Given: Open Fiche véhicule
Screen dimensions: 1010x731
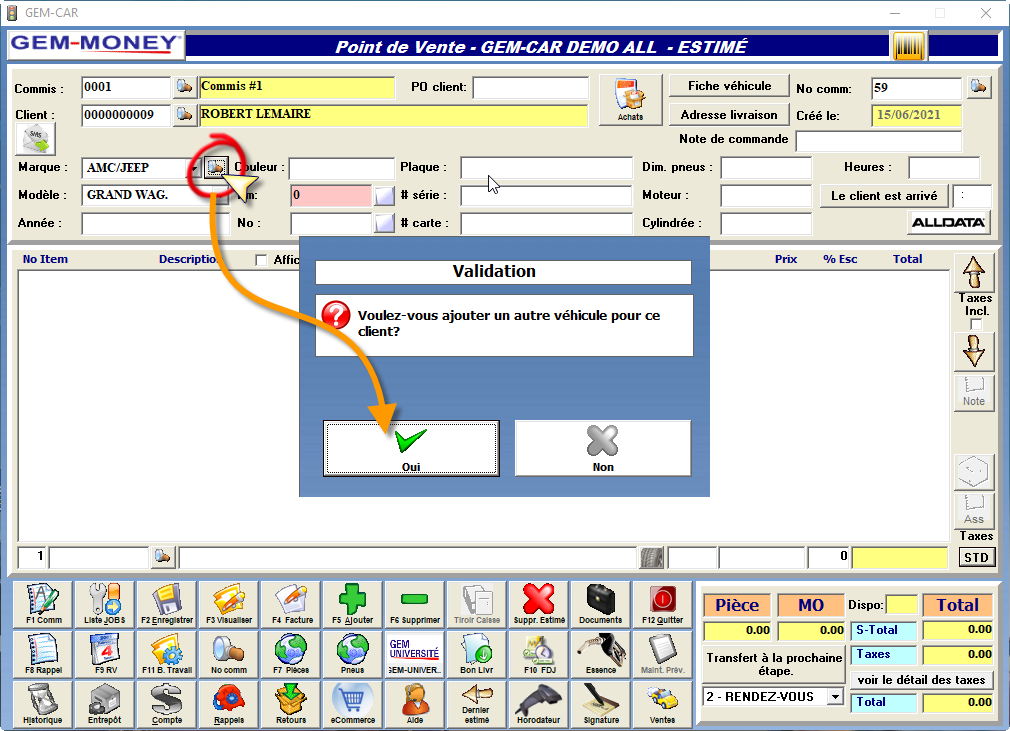Looking at the screenshot, I should coord(729,86).
